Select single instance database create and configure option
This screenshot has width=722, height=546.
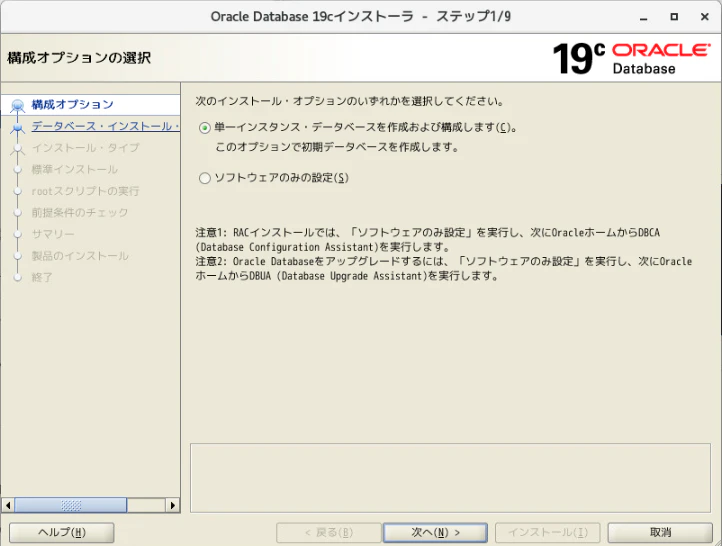[205, 128]
